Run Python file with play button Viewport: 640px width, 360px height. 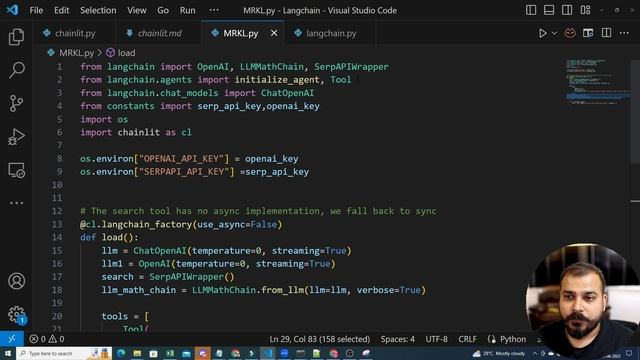pyautogui.click(x=542, y=33)
